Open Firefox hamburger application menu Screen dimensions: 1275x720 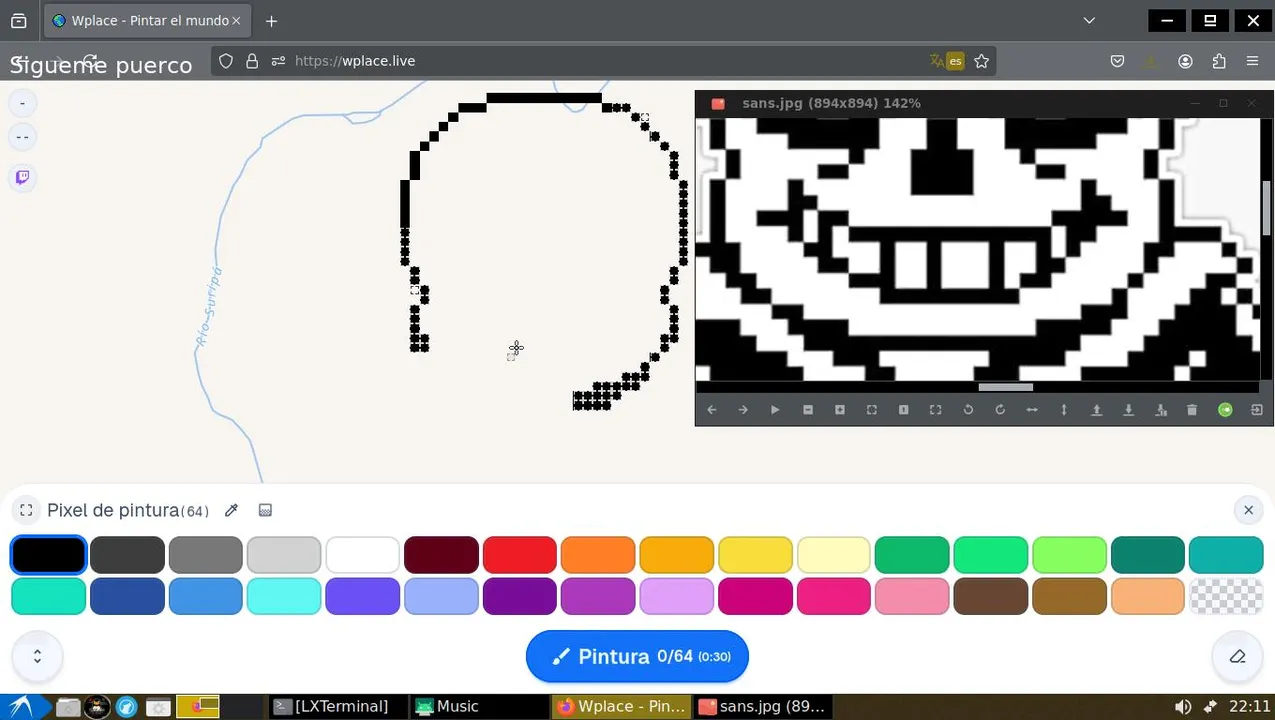coord(1252,61)
